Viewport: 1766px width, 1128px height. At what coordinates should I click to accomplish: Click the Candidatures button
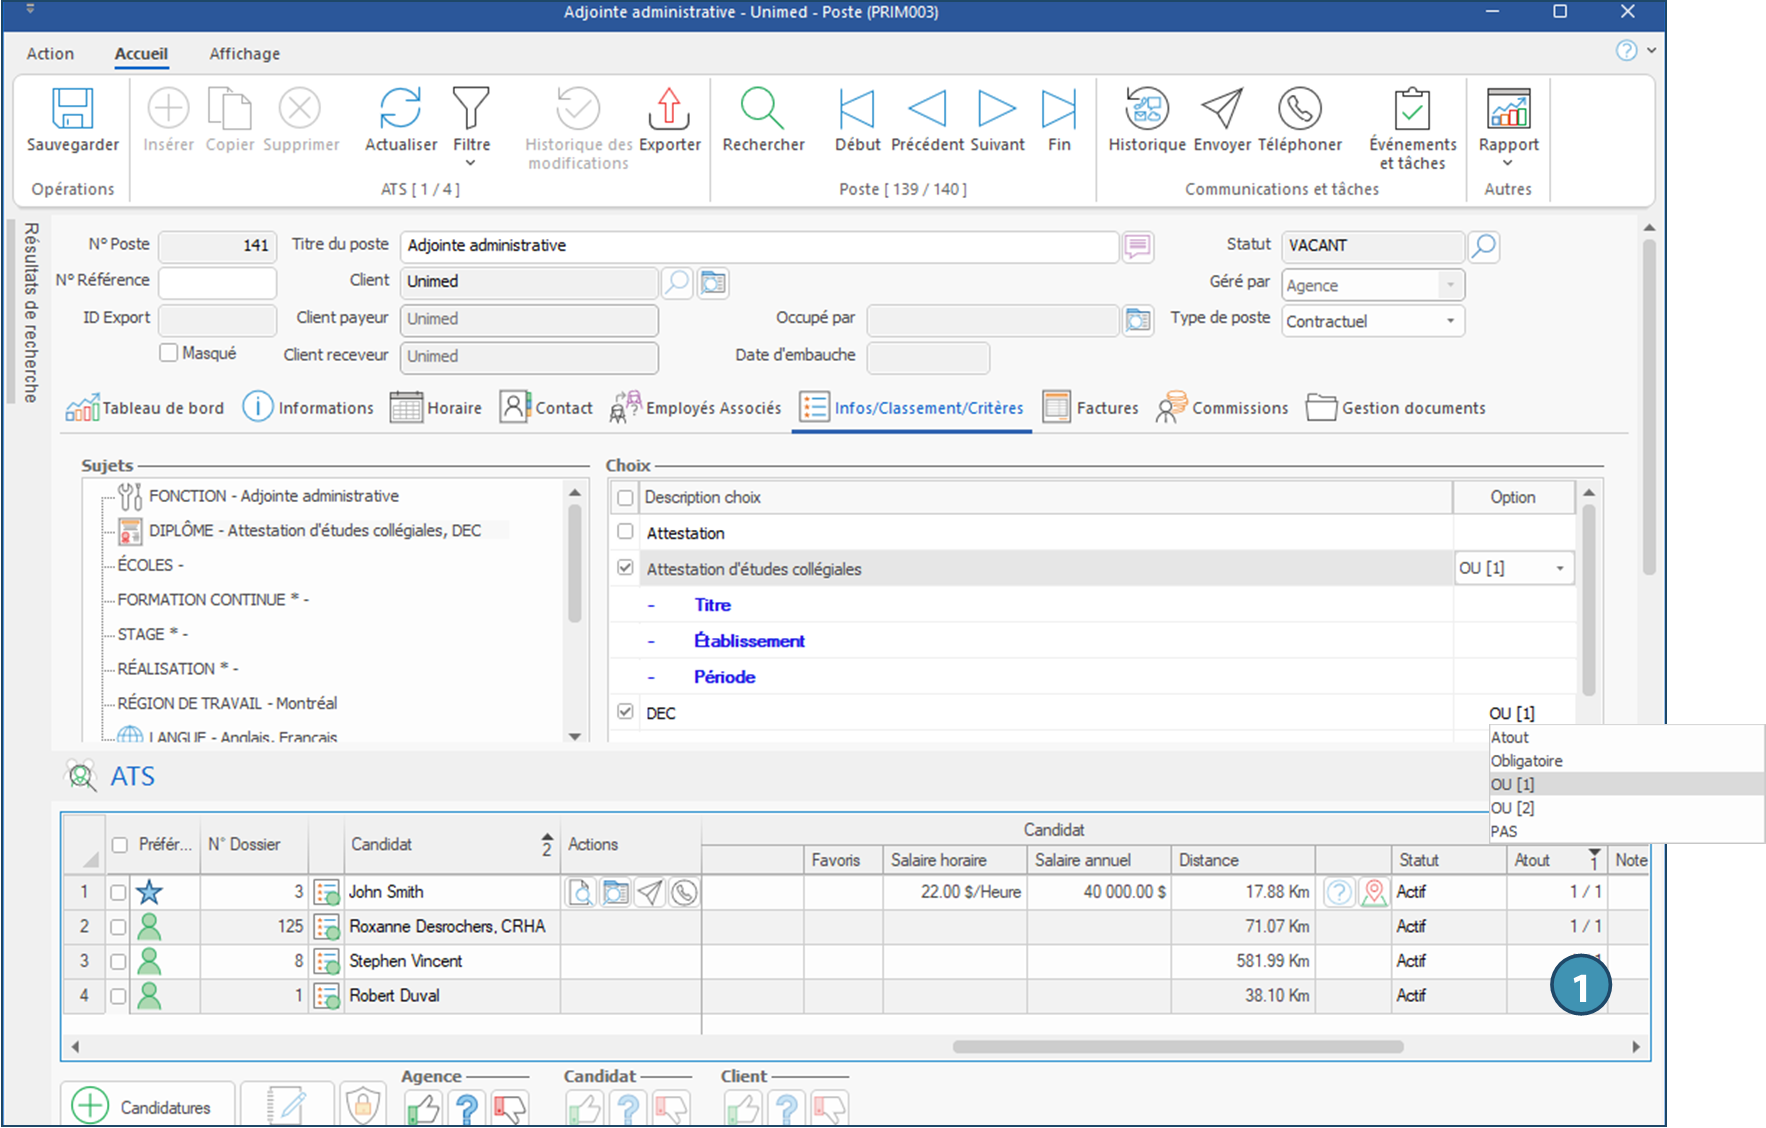pyautogui.click(x=147, y=1106)
